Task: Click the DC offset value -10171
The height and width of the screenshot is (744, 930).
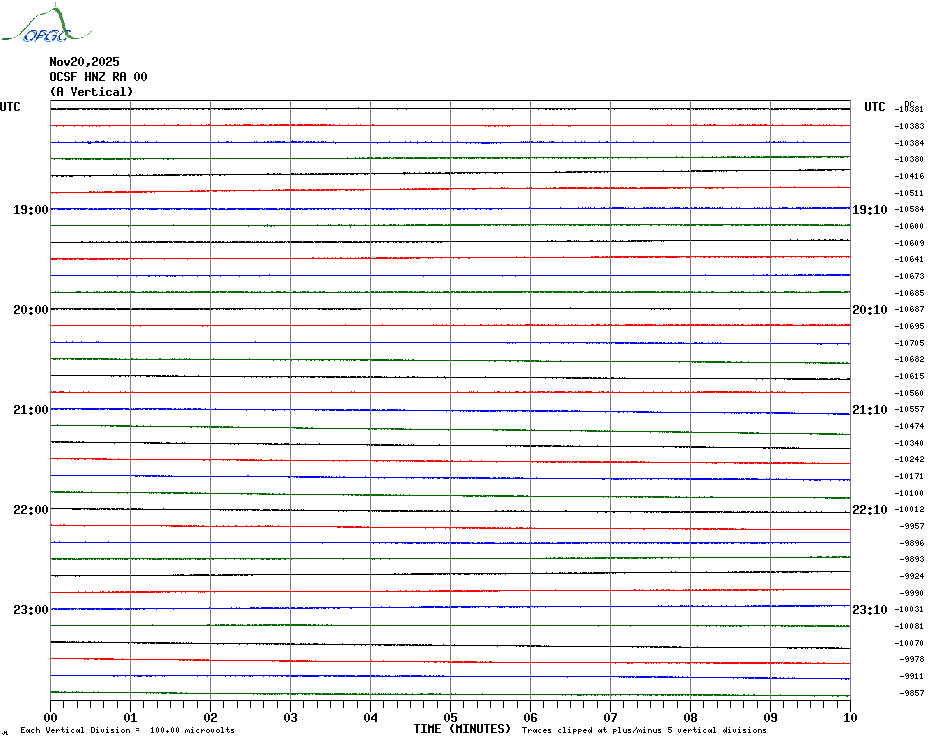Action: tap(909, 476)
